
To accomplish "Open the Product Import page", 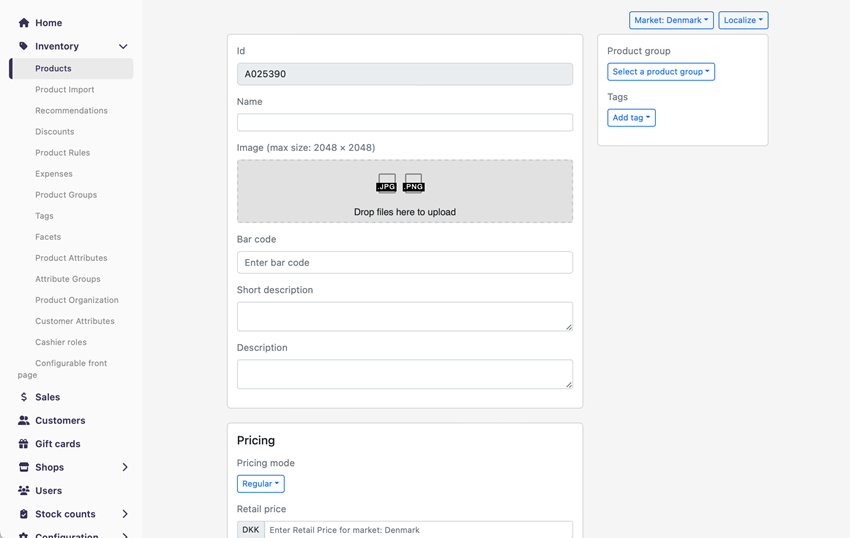I will pos(65,90).
